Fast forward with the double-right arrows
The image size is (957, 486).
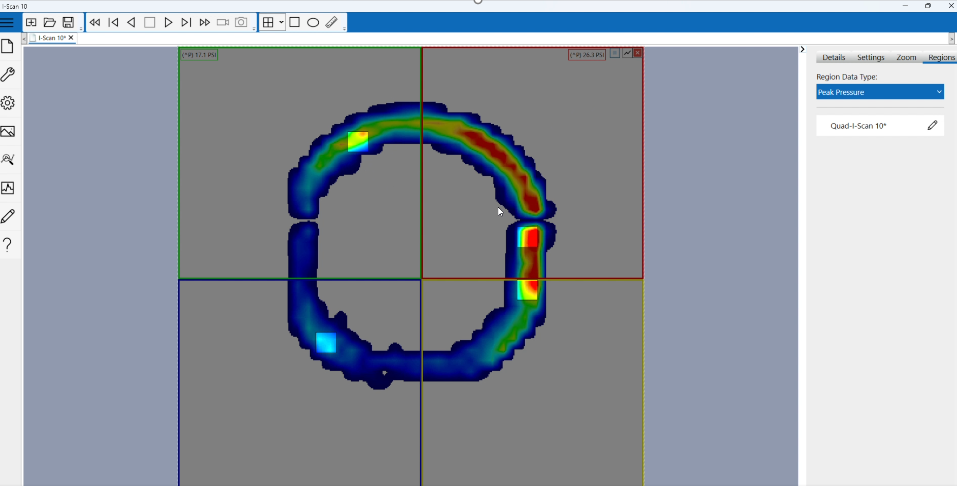pos(205,23)
